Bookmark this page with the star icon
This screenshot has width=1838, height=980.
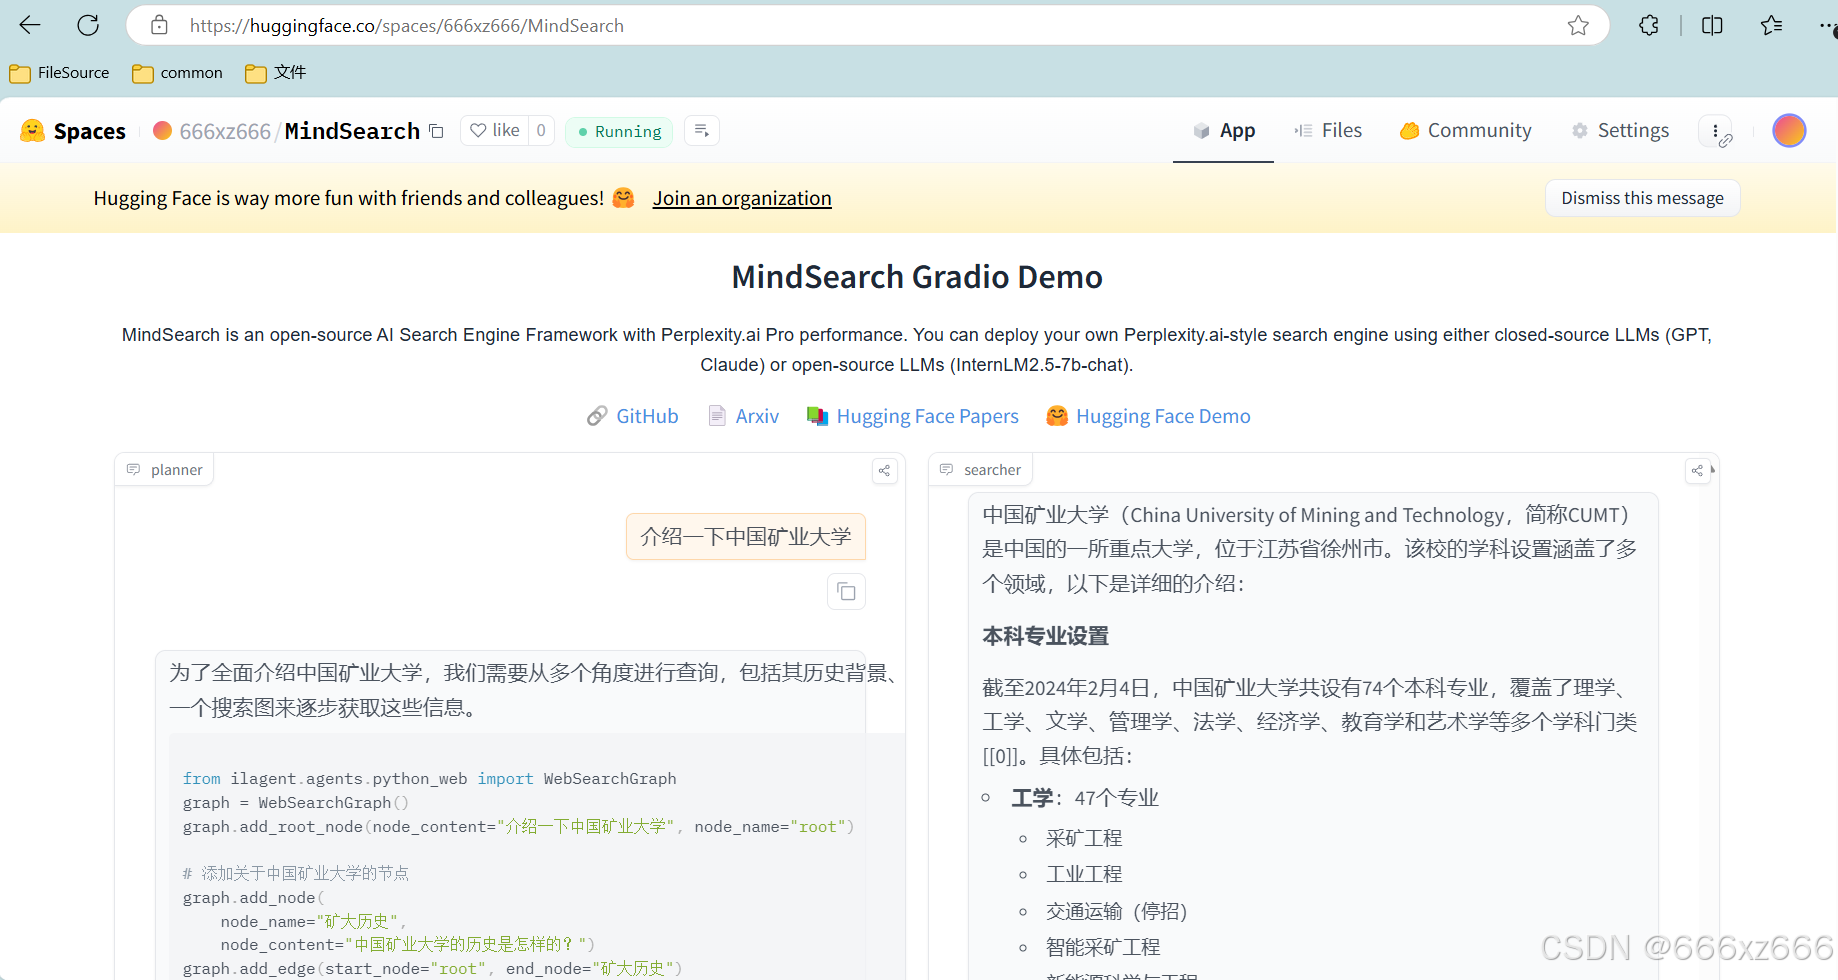1578,25
